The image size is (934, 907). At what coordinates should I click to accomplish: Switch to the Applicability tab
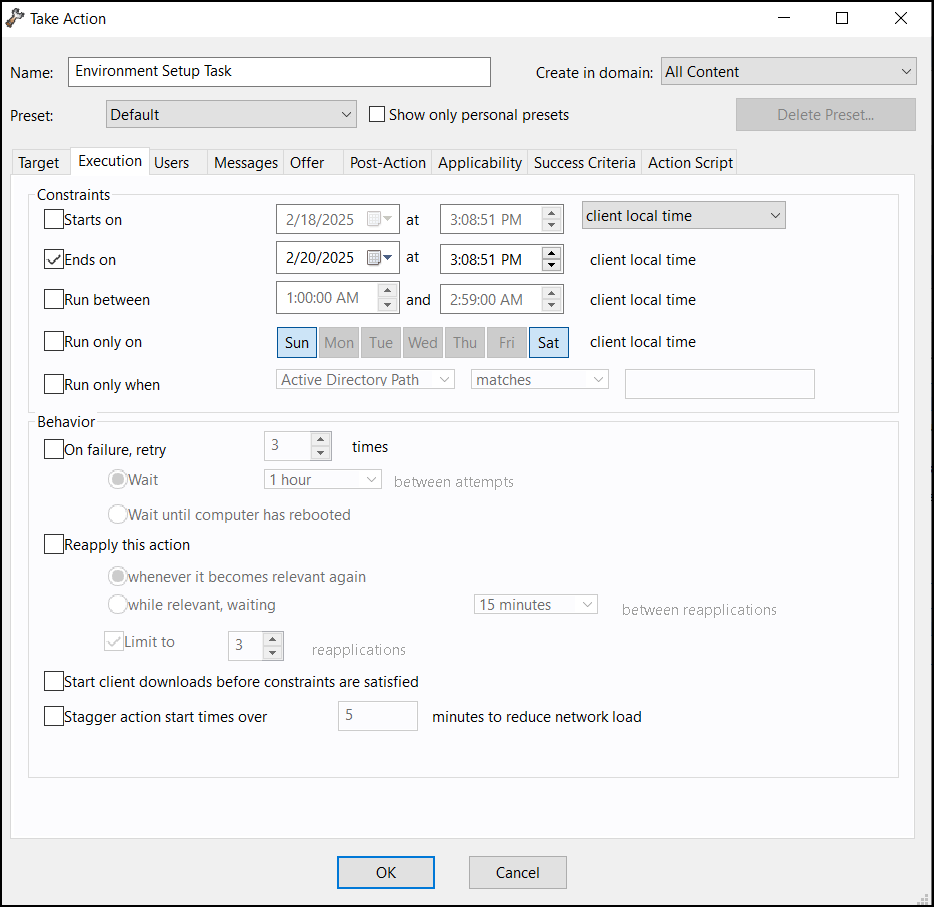click(479, 162)
